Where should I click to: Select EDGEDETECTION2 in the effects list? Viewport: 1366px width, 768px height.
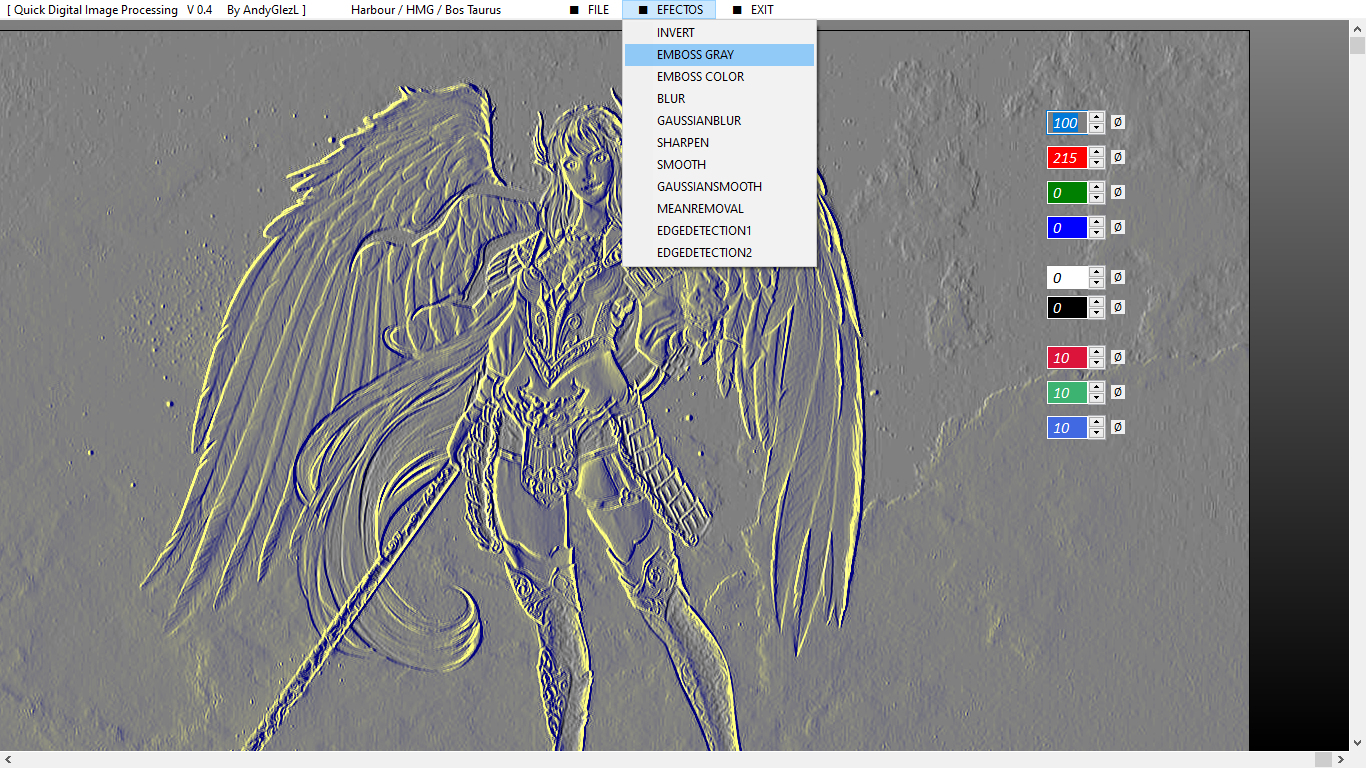pyautogui.click(x=704, y=253)
